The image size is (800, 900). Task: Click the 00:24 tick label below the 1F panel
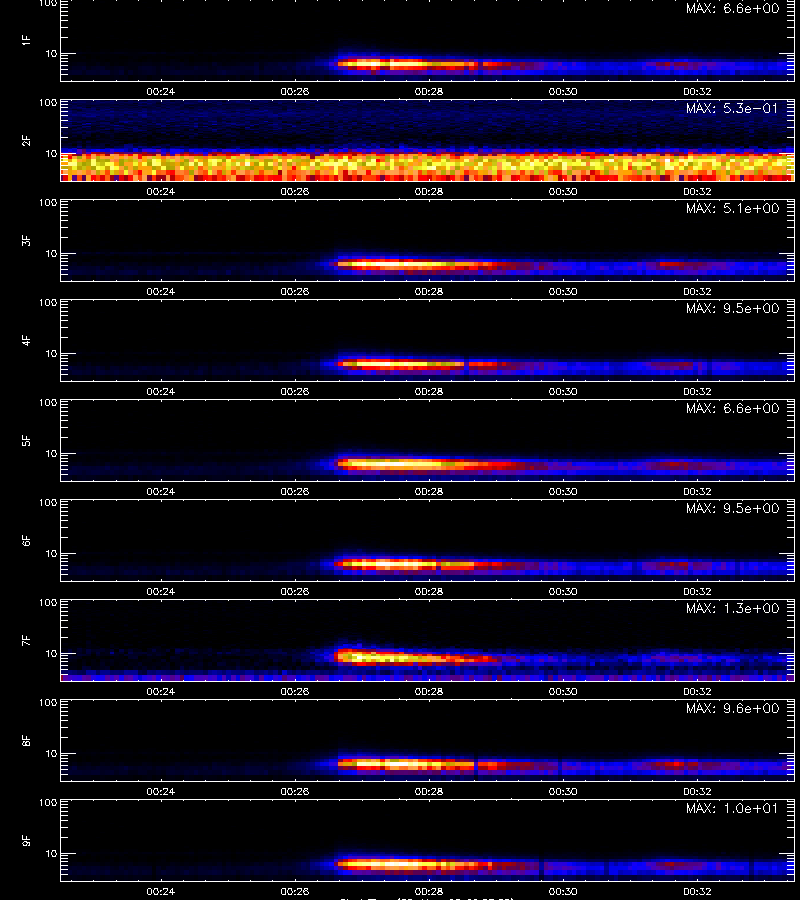tap(161, 91)
